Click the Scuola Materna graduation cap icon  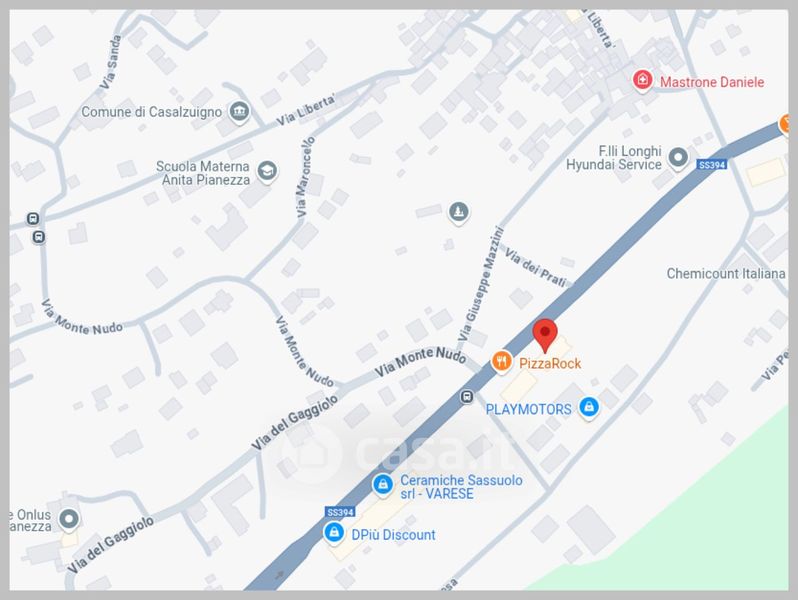coord(267,171)
